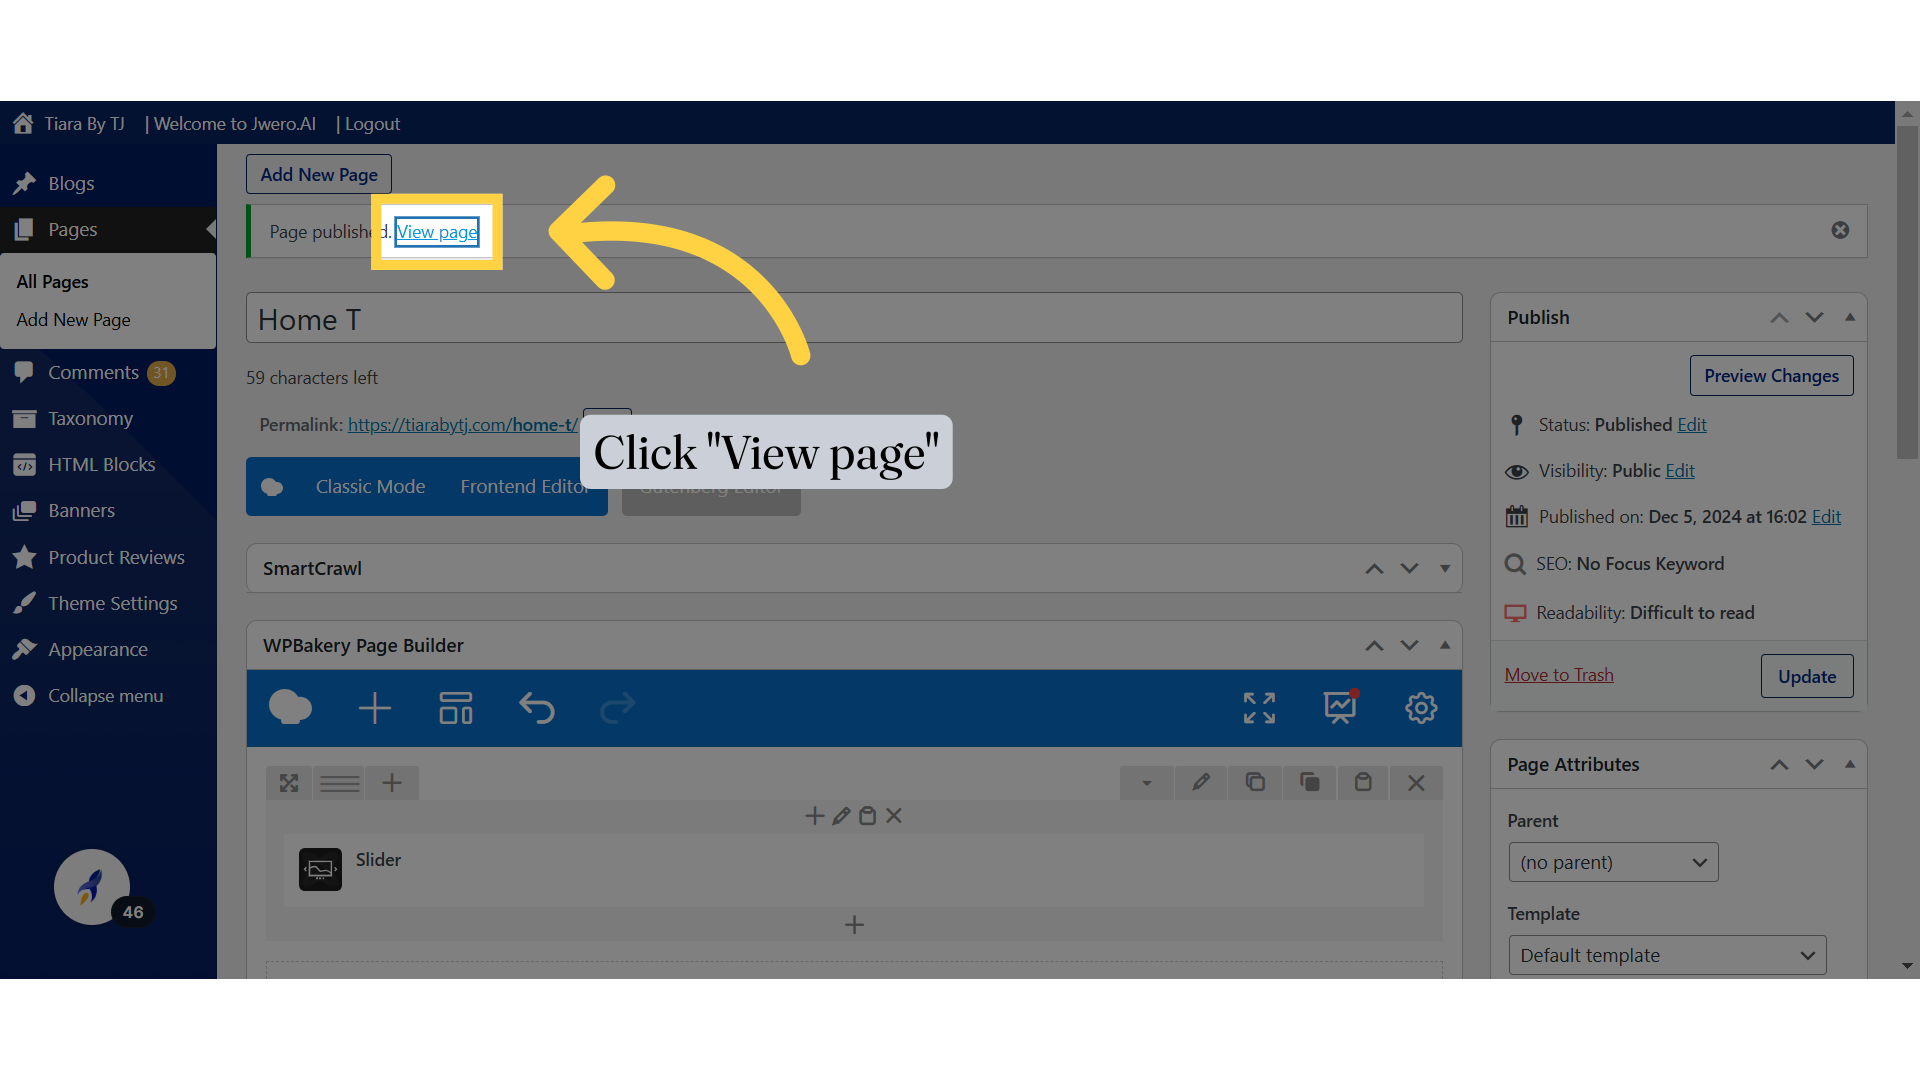Open the tiarabytj.com/home-t permalink
1920x1080 pixels.
coord(462,425)
